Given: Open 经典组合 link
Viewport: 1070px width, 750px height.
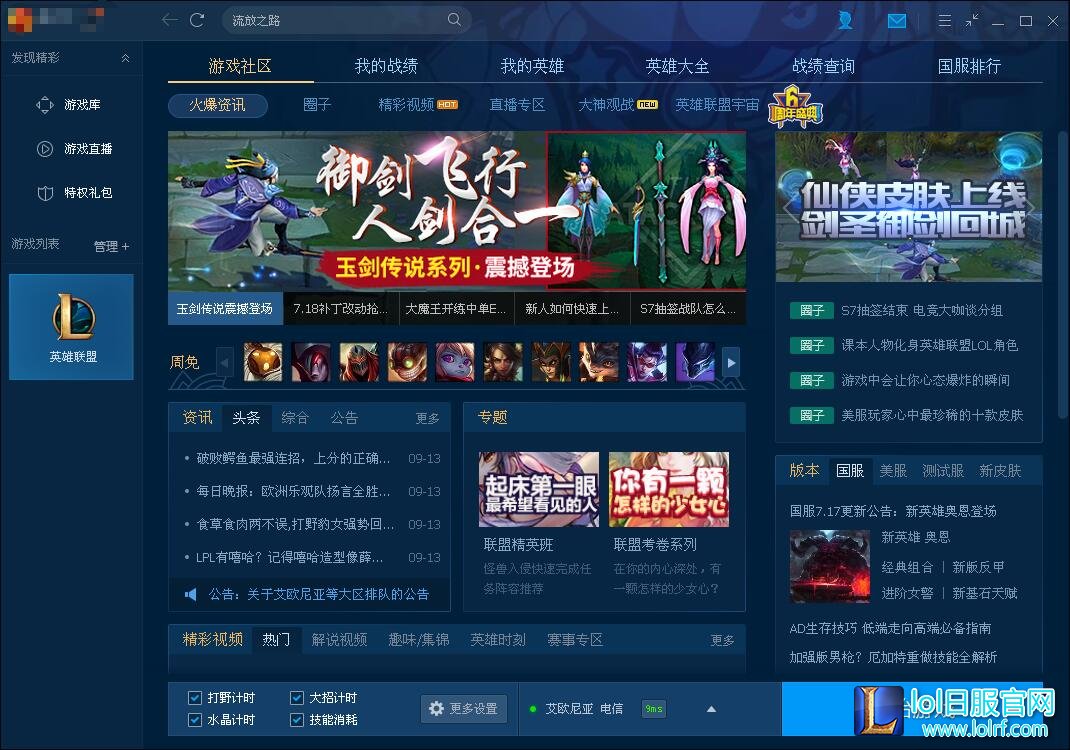Looking at the screenshot, I should [907, 567].
